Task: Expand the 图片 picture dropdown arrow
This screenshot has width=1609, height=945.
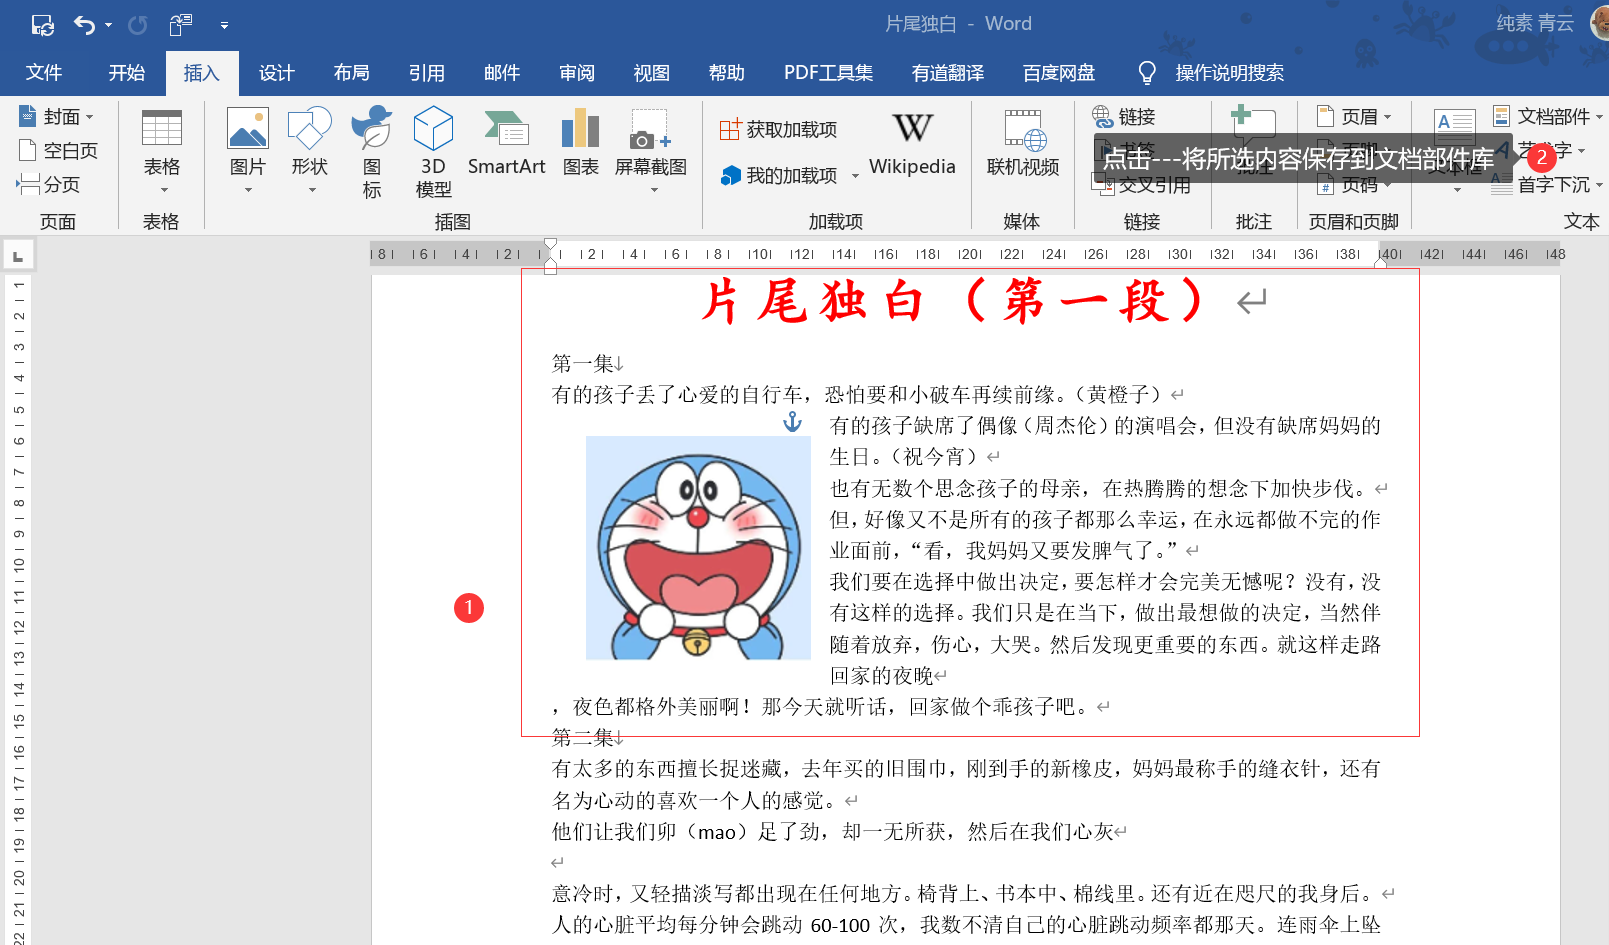Action: (248, 190)
